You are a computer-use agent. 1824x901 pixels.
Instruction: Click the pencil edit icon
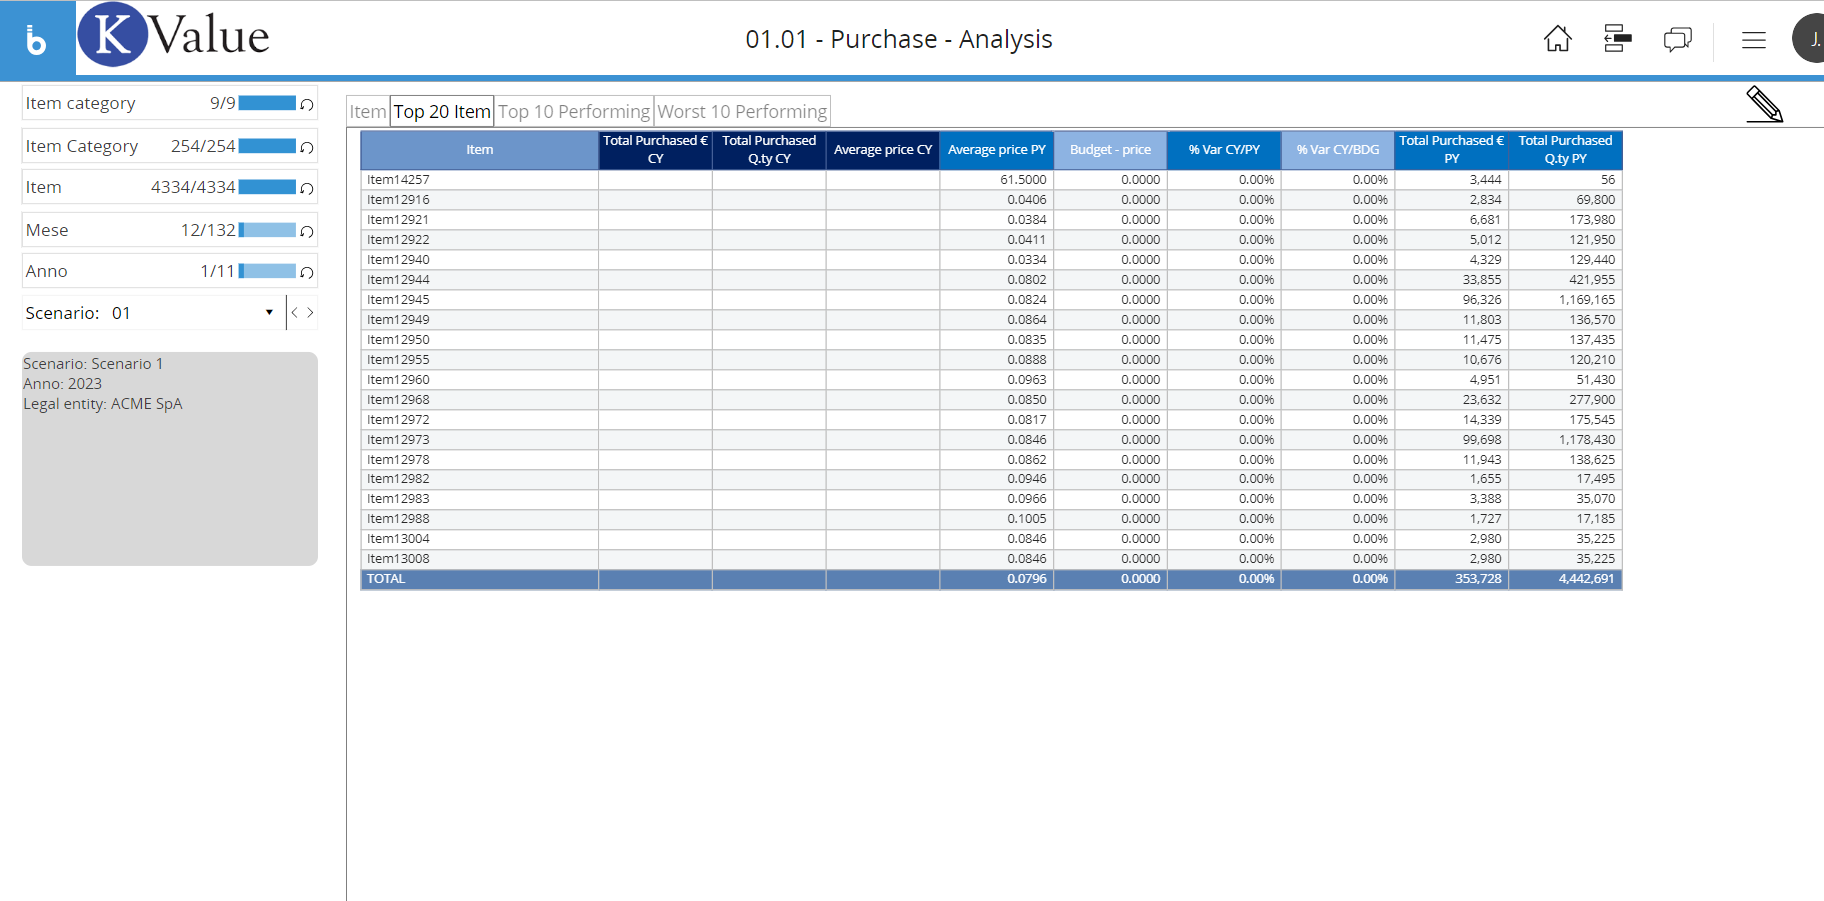(x=1764, y=104)
